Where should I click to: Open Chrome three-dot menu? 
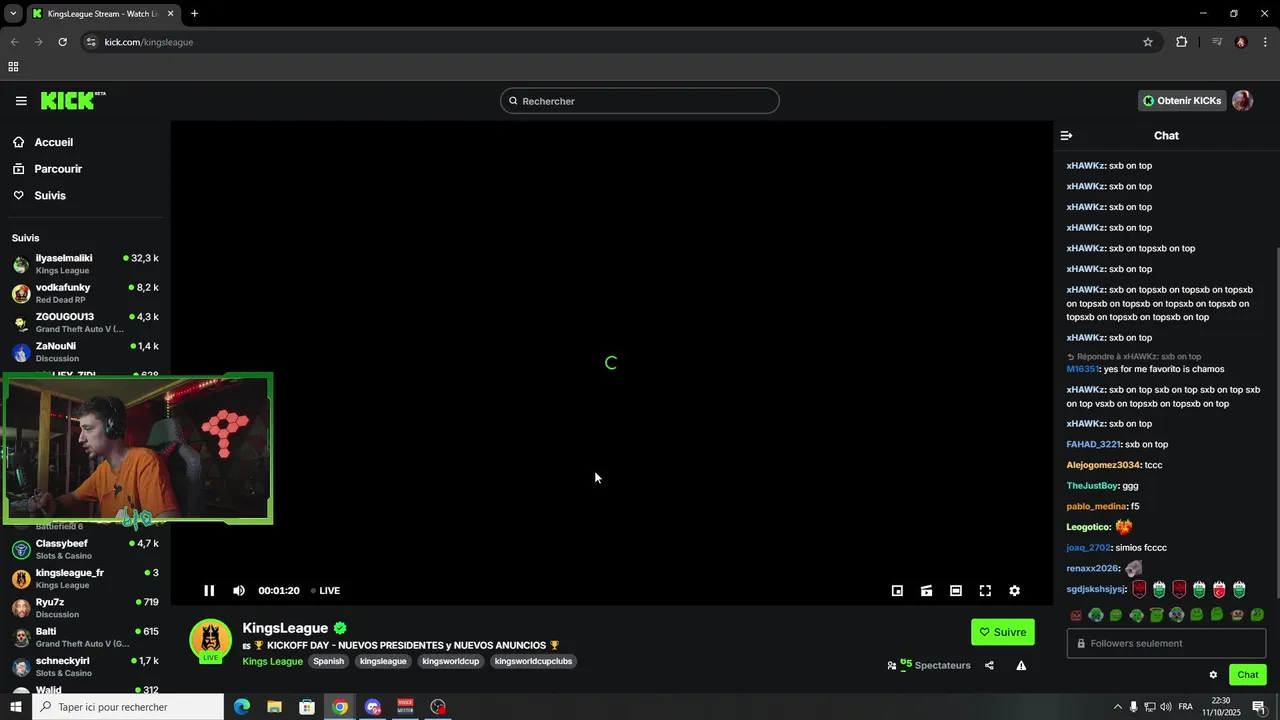point(1266,42)
